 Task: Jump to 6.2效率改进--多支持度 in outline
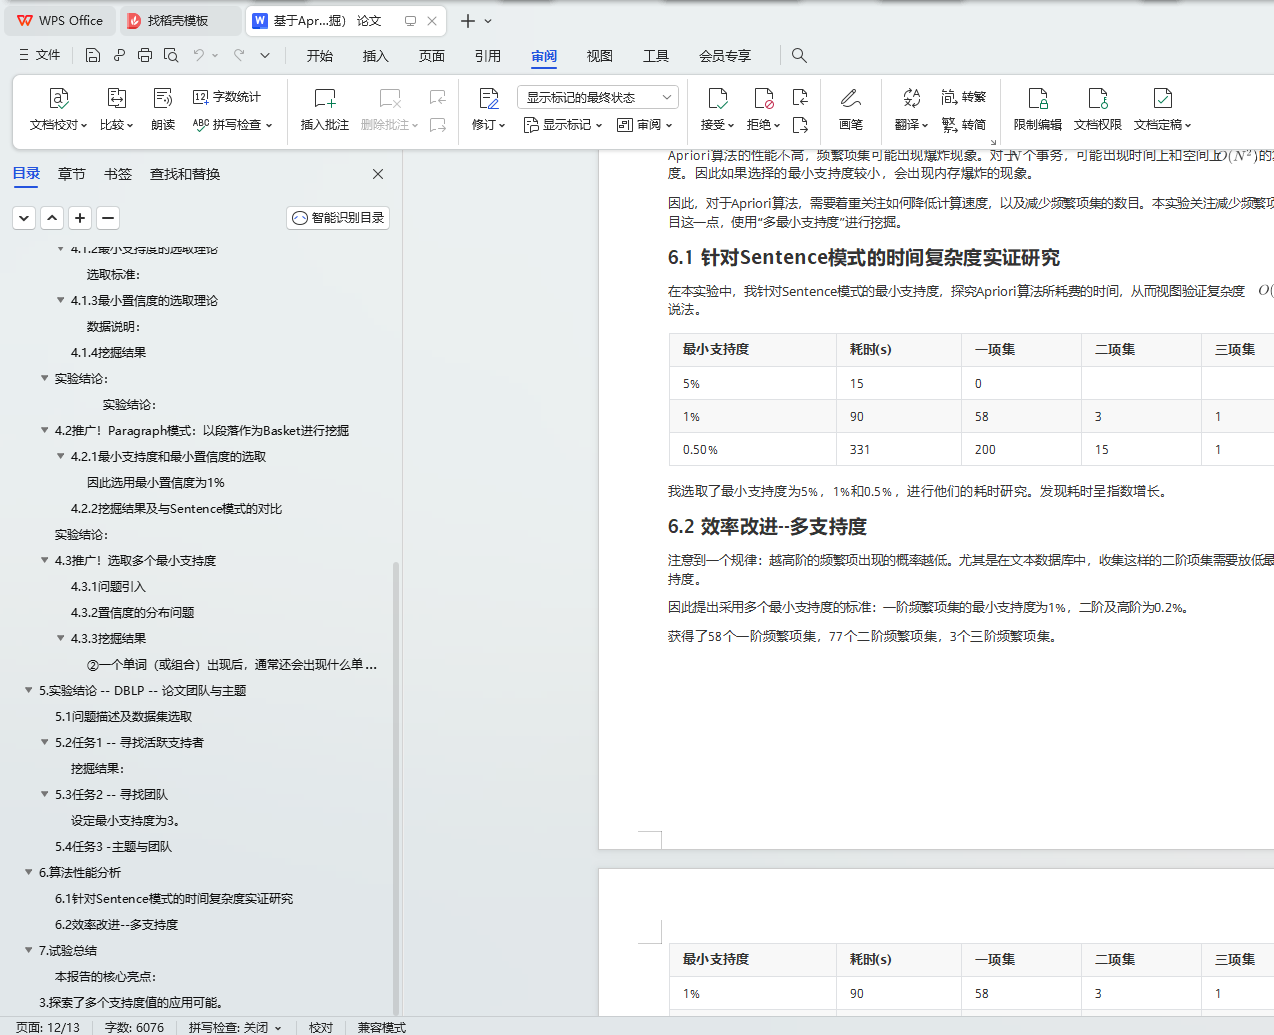tap(116, 925)
